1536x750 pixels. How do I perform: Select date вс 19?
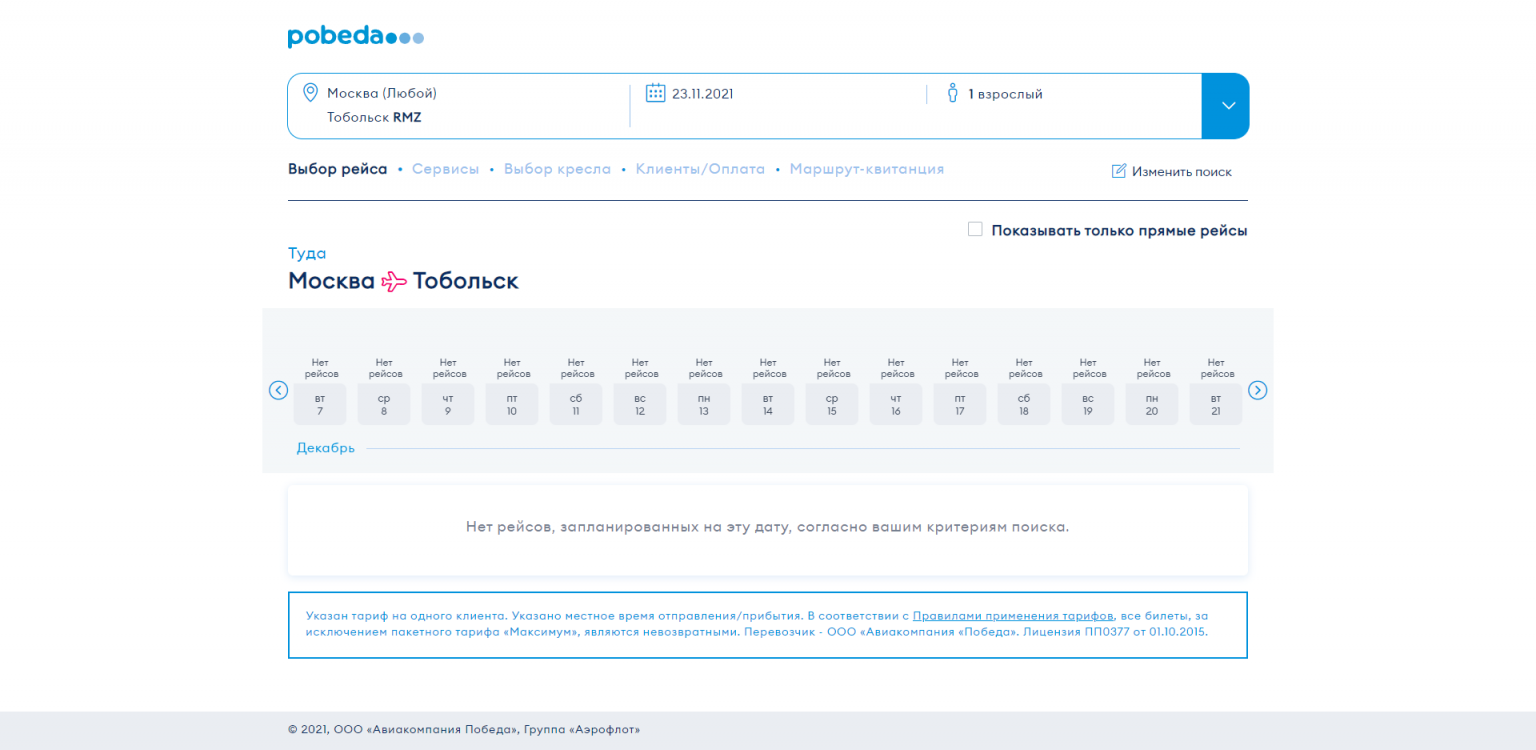click(x=1088, y=404)
